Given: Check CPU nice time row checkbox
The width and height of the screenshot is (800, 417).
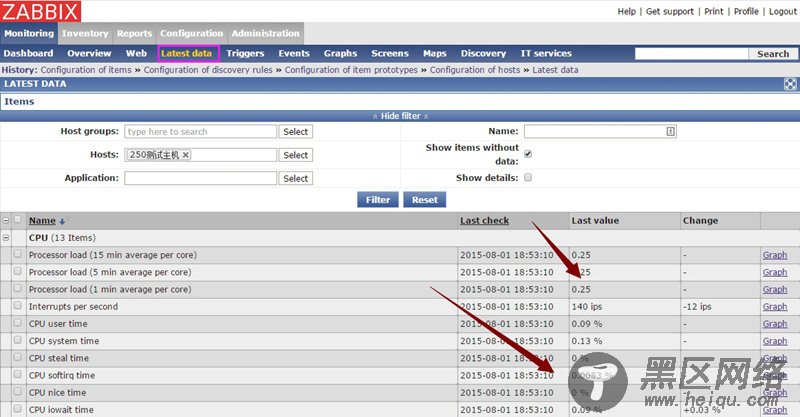Looking at the screenshot, I should [18, 391].
